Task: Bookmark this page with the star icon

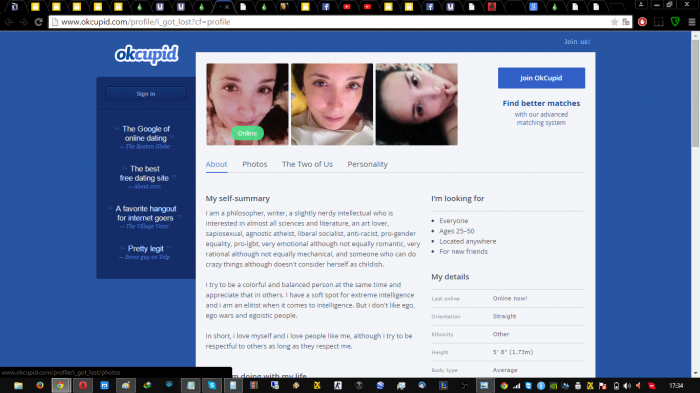Action: pyautogui.click(x=614, y=22)
